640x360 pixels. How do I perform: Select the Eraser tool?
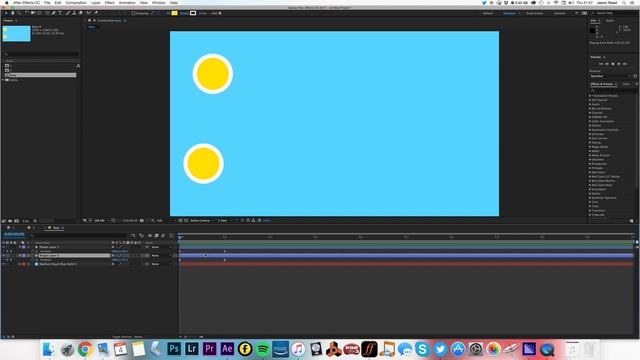[x=80, y=13]
